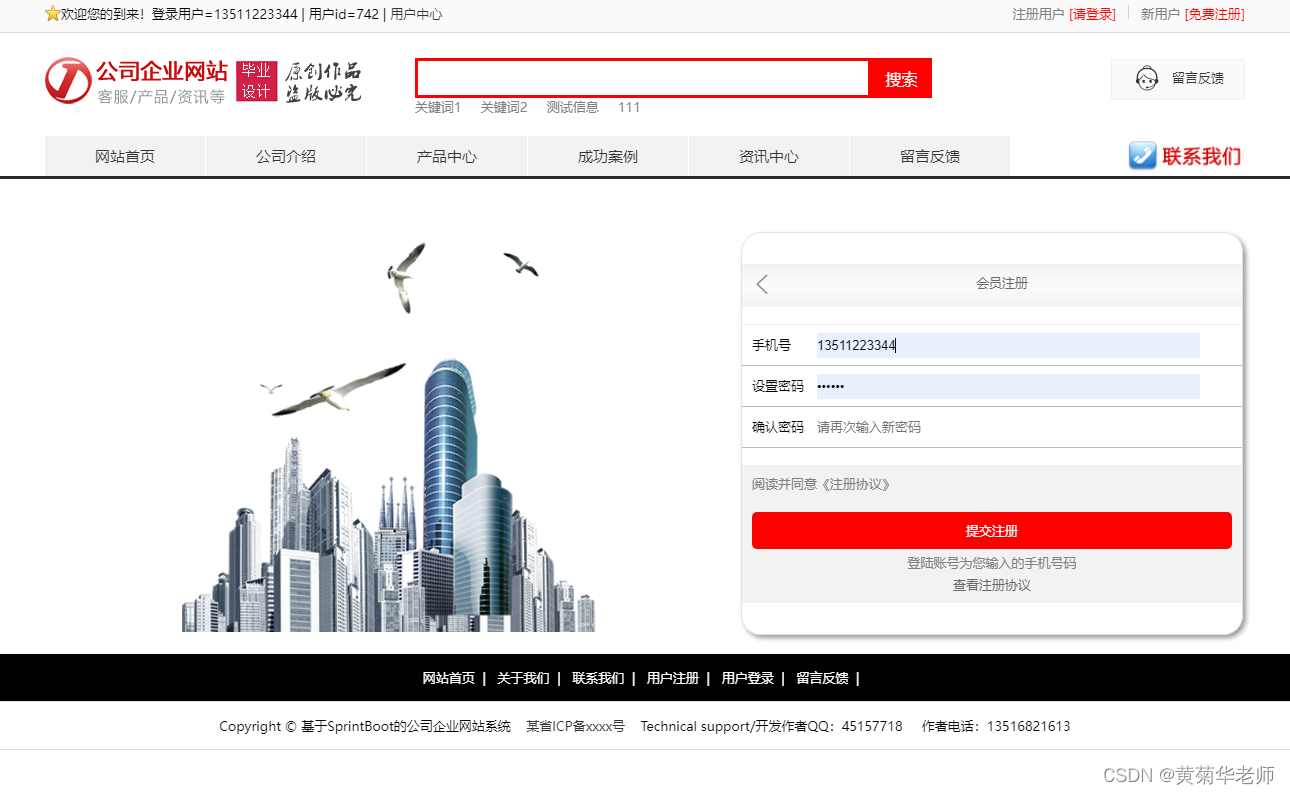
Task: Click the 会员注册 panel title
Action: point(1002,284)
